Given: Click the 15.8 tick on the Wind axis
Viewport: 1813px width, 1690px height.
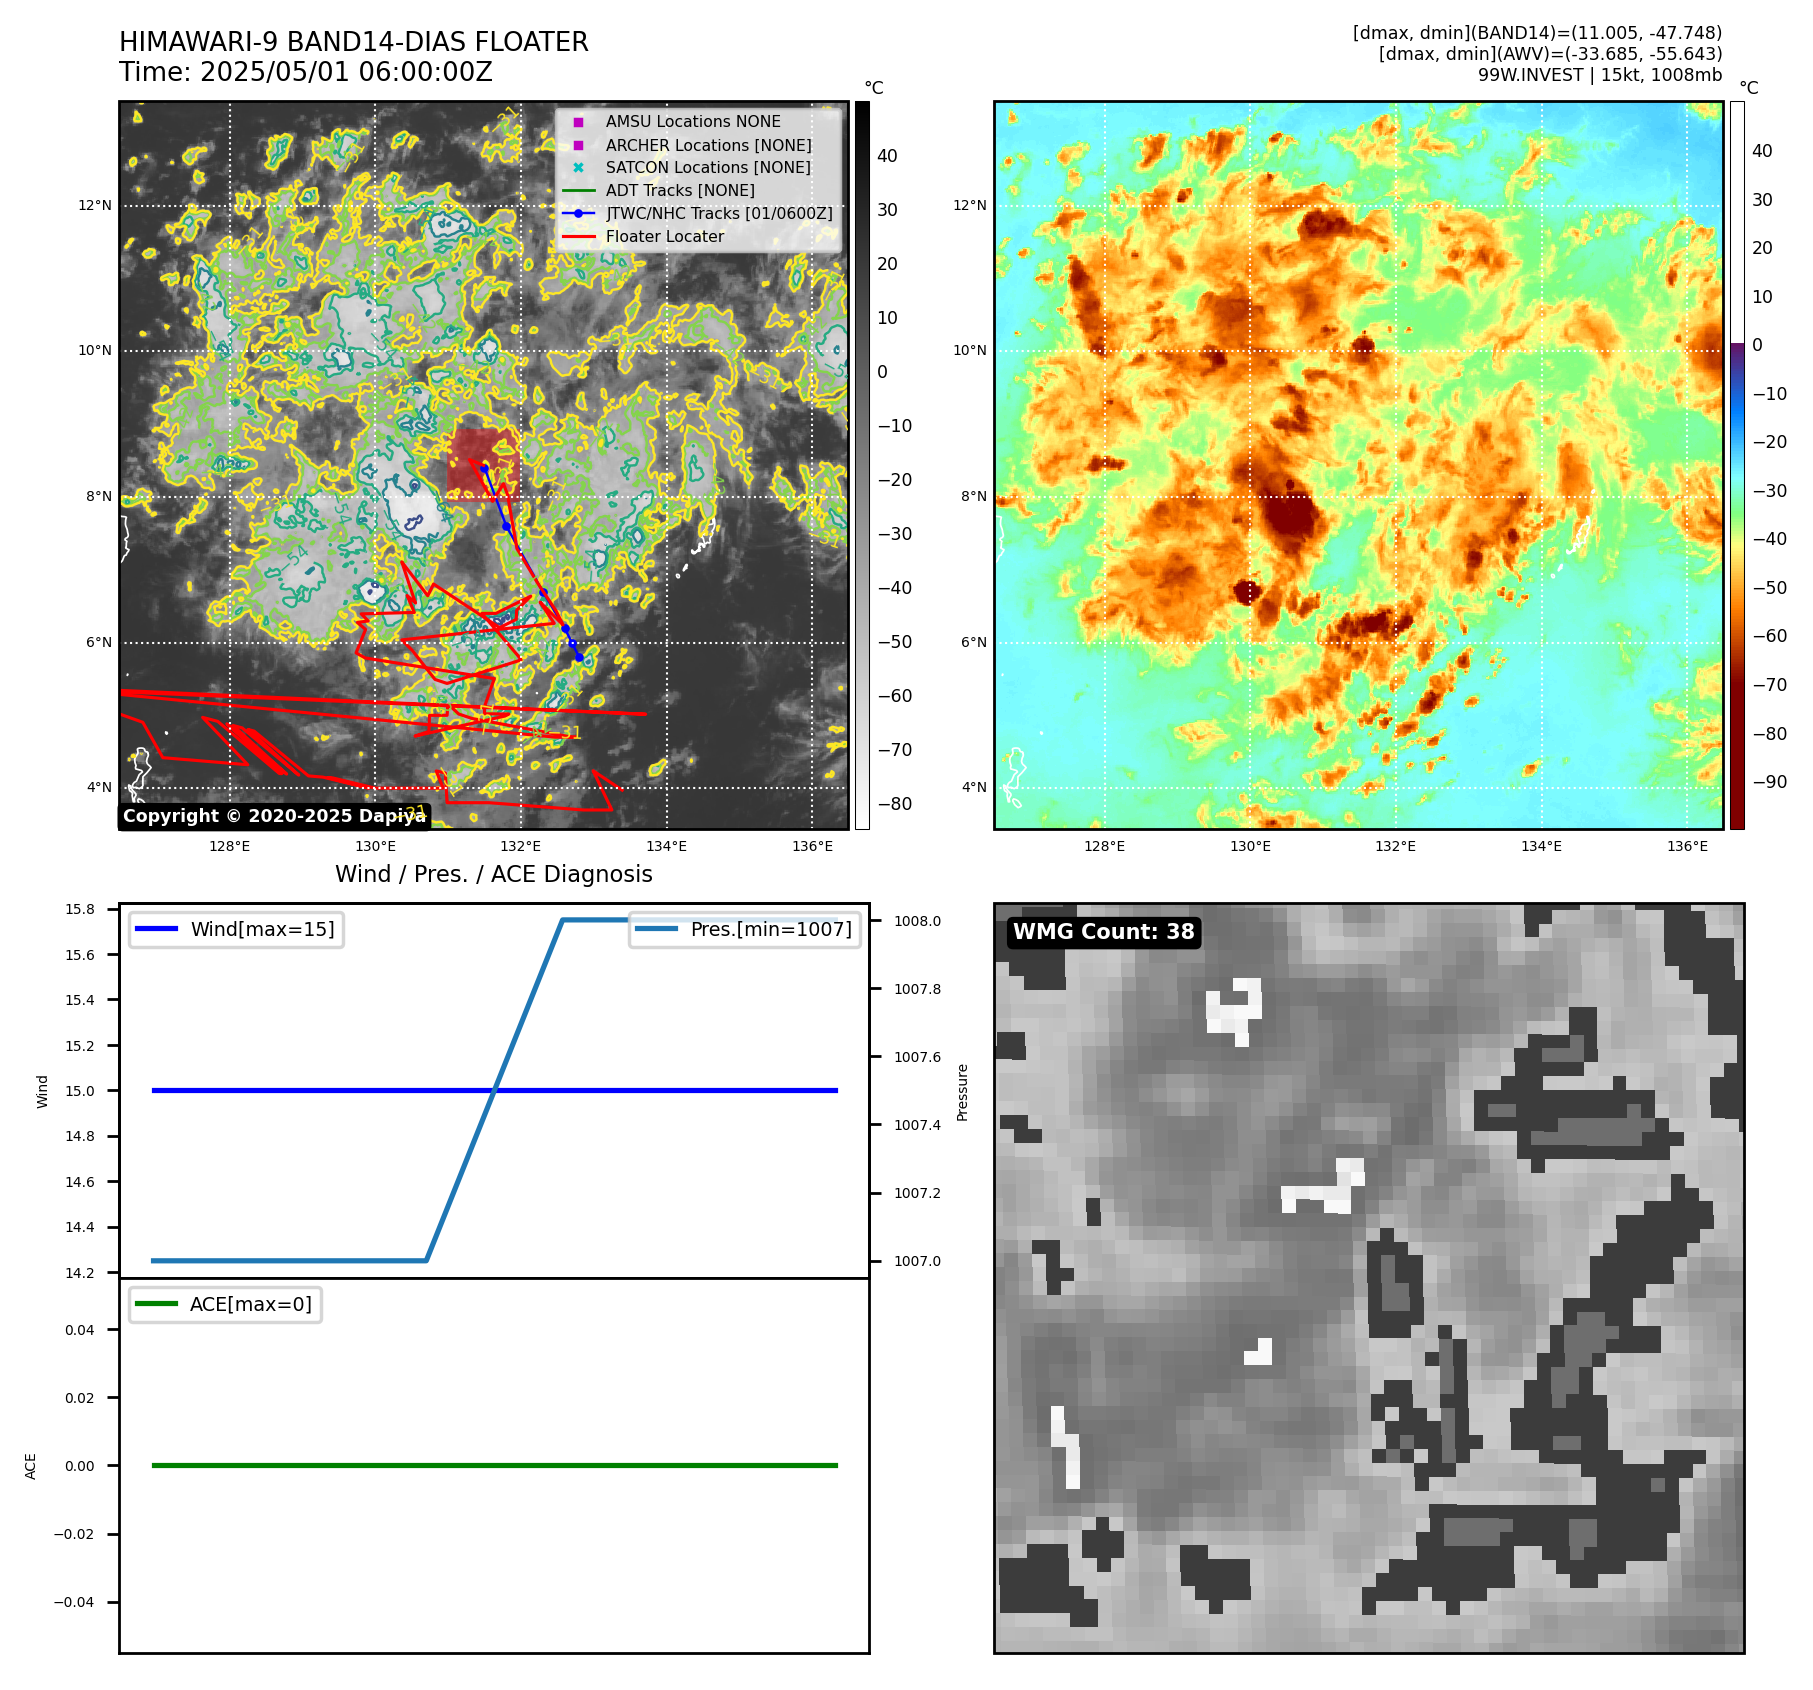Looking at the screenshot, I should coord(80,909).
